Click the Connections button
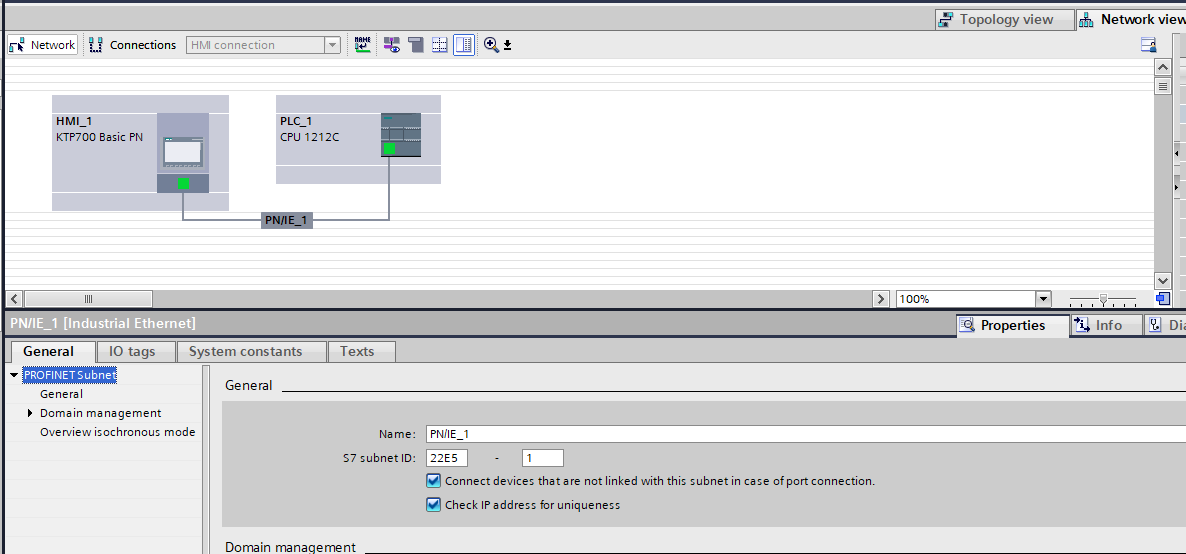The width and height of the screenshot is (1186, 554). tap(133, 45)
